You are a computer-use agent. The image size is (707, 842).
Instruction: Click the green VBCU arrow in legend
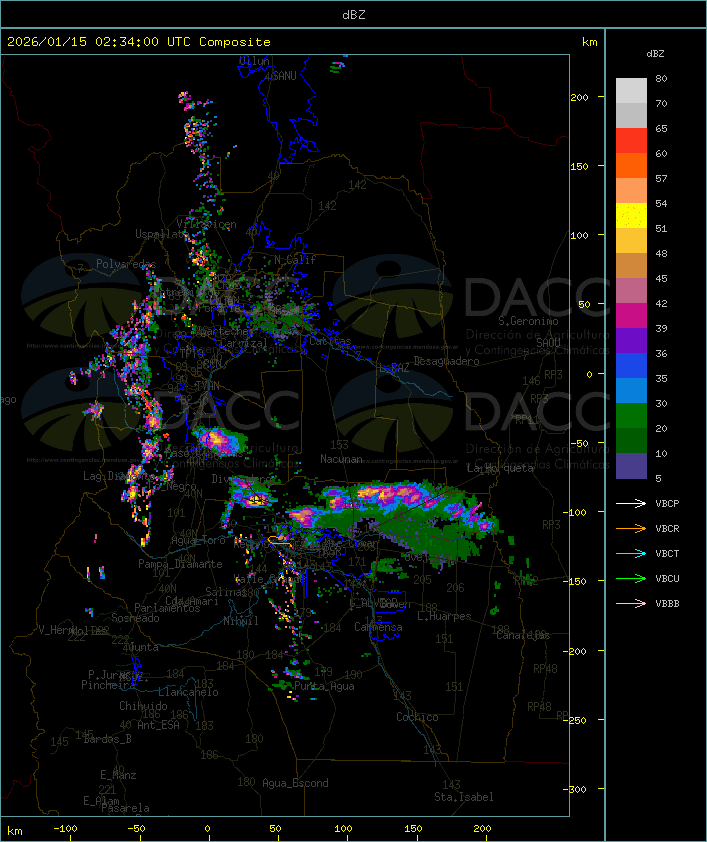pos(631,578)
